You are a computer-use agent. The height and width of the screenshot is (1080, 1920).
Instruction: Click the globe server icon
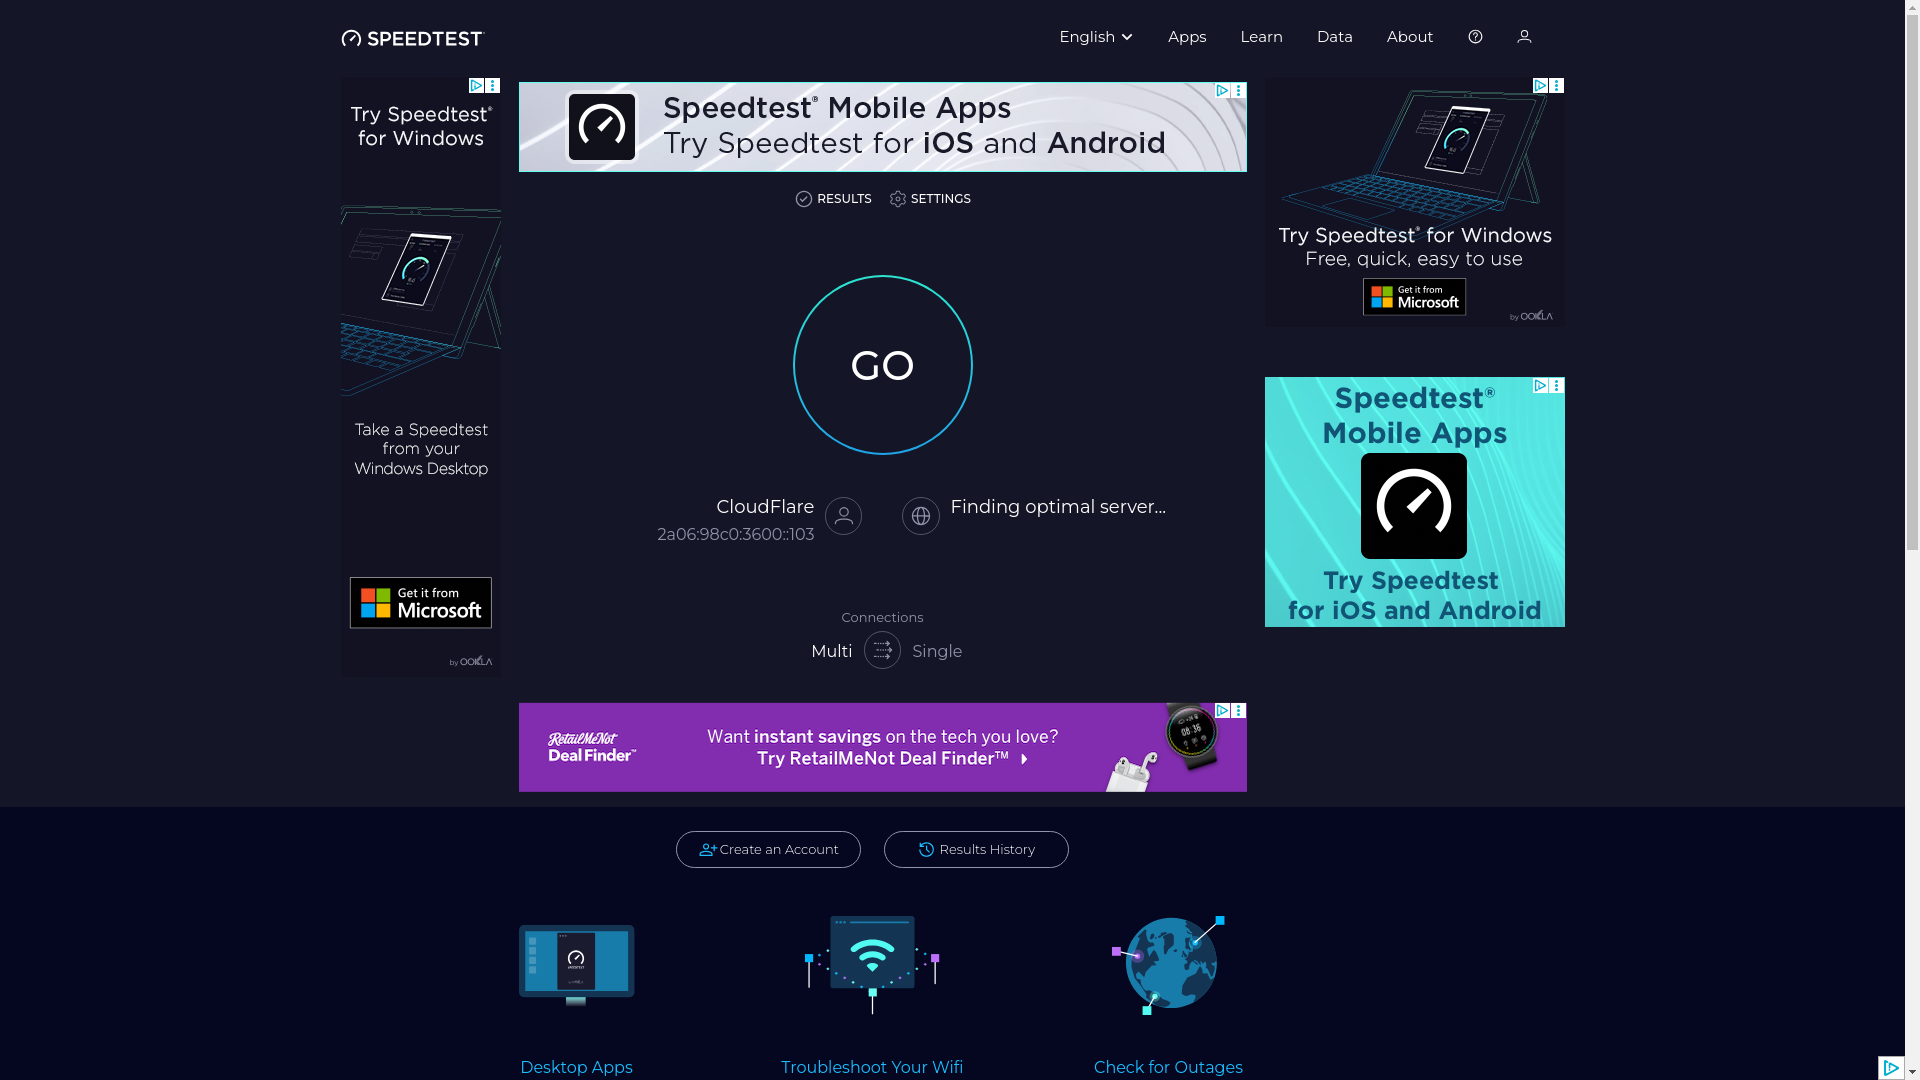point(920,516)
